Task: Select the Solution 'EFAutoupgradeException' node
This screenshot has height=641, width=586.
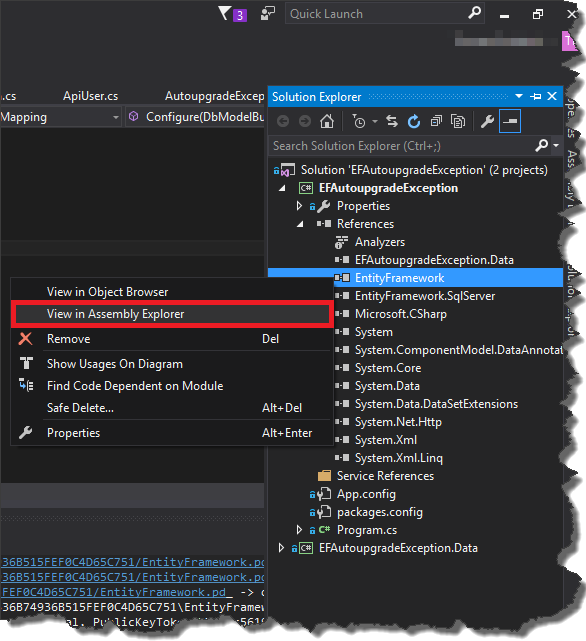Action: [x=424, y=170]
